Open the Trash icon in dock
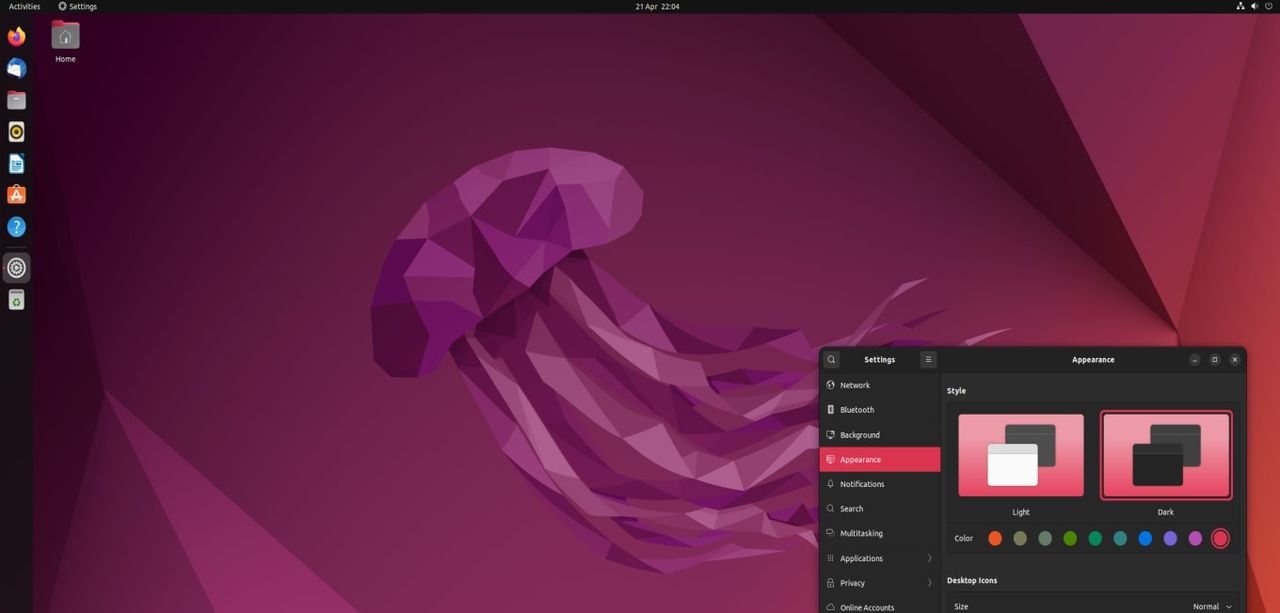 (16, 300)
